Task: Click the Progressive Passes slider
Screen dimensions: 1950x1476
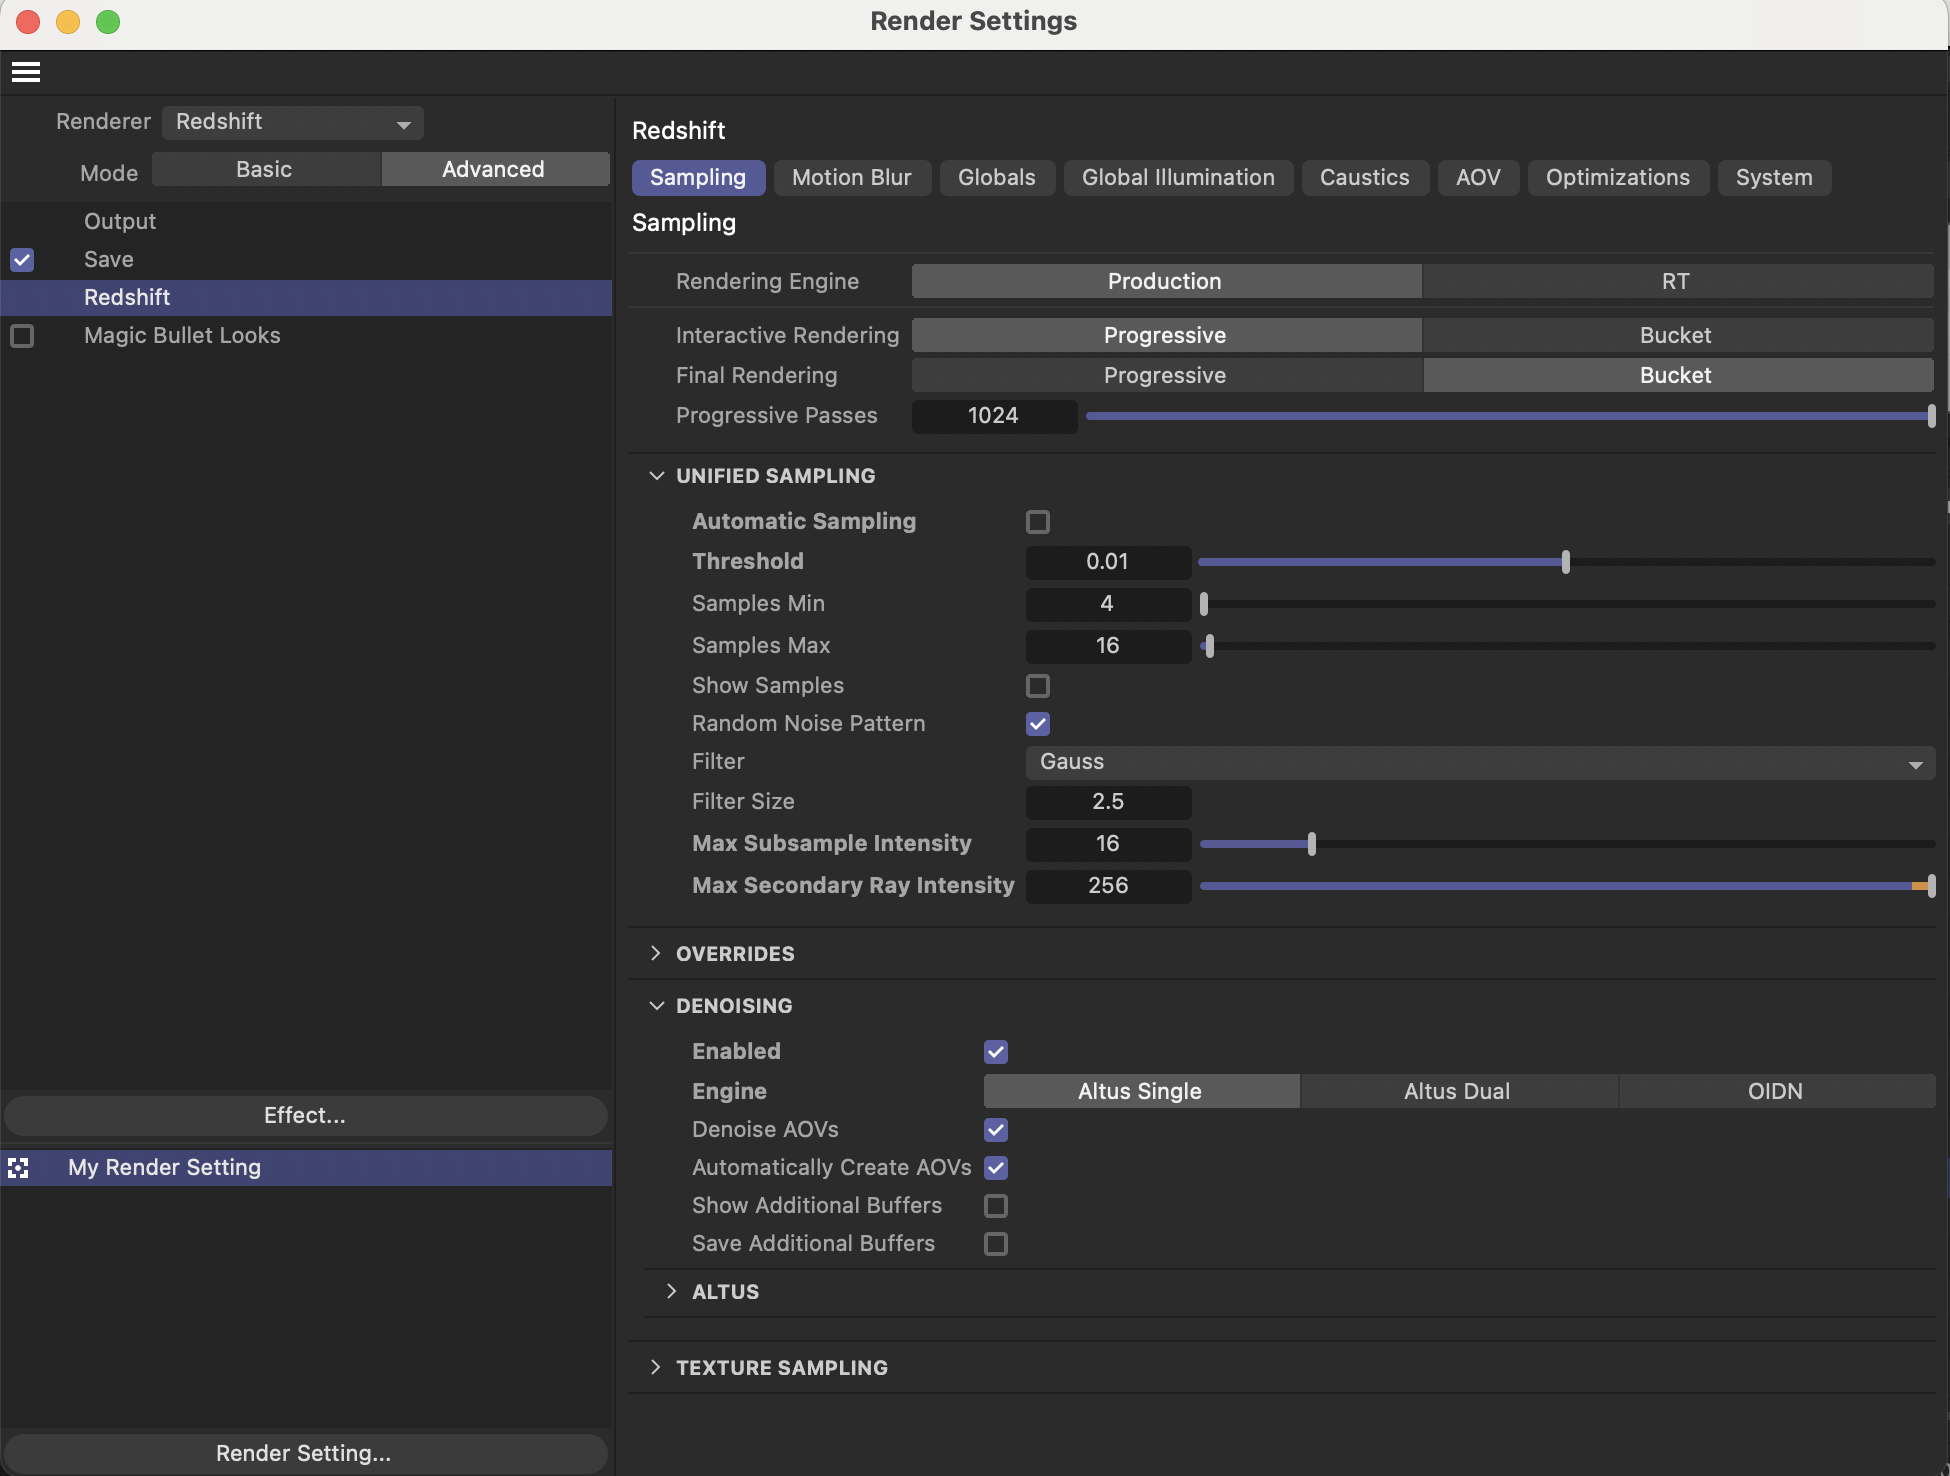Action: click(x=1510, y=416)
